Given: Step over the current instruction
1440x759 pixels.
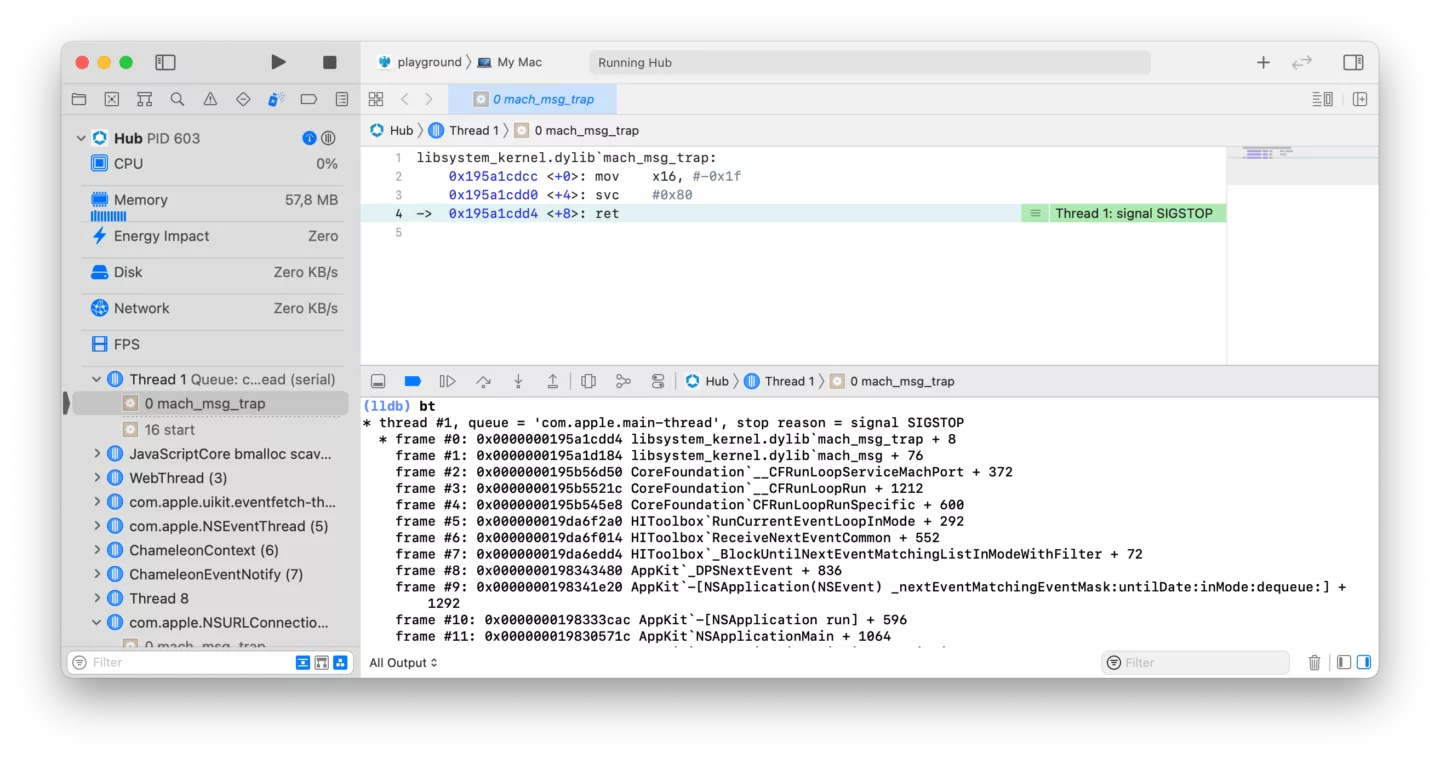Looking at the screenshot, I should click(483, 381).
